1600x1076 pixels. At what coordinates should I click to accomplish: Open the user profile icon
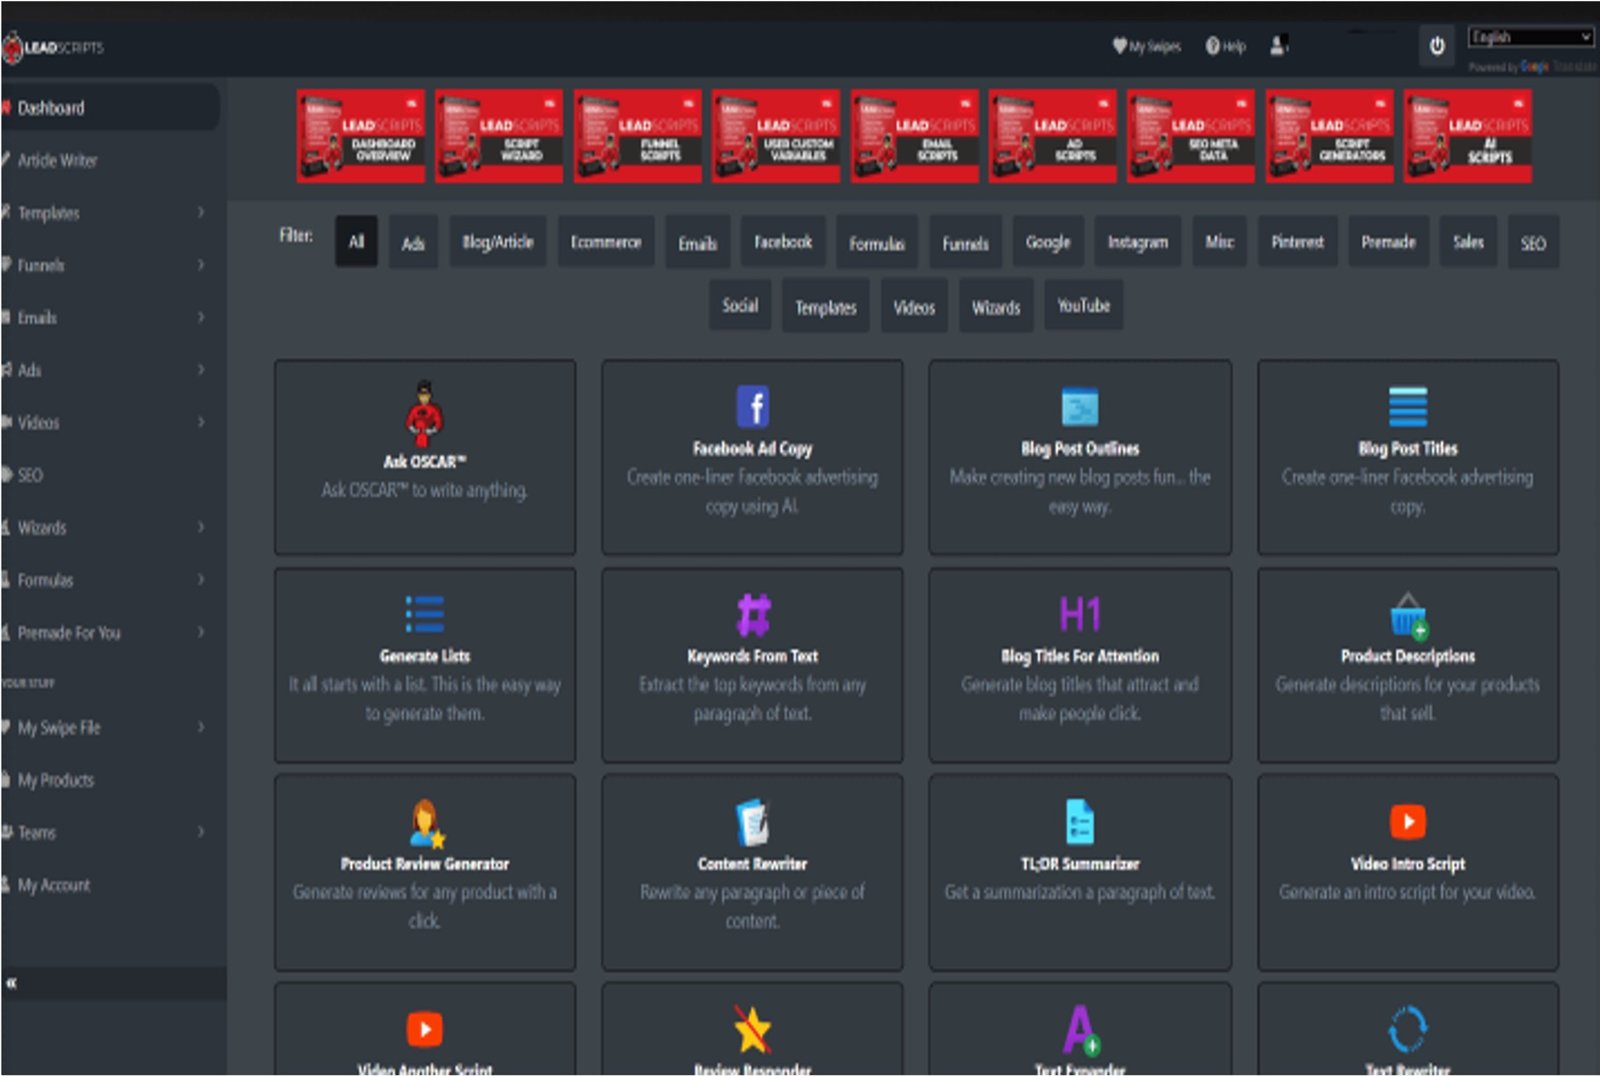pyautogui.click(x=1279, y=46)
